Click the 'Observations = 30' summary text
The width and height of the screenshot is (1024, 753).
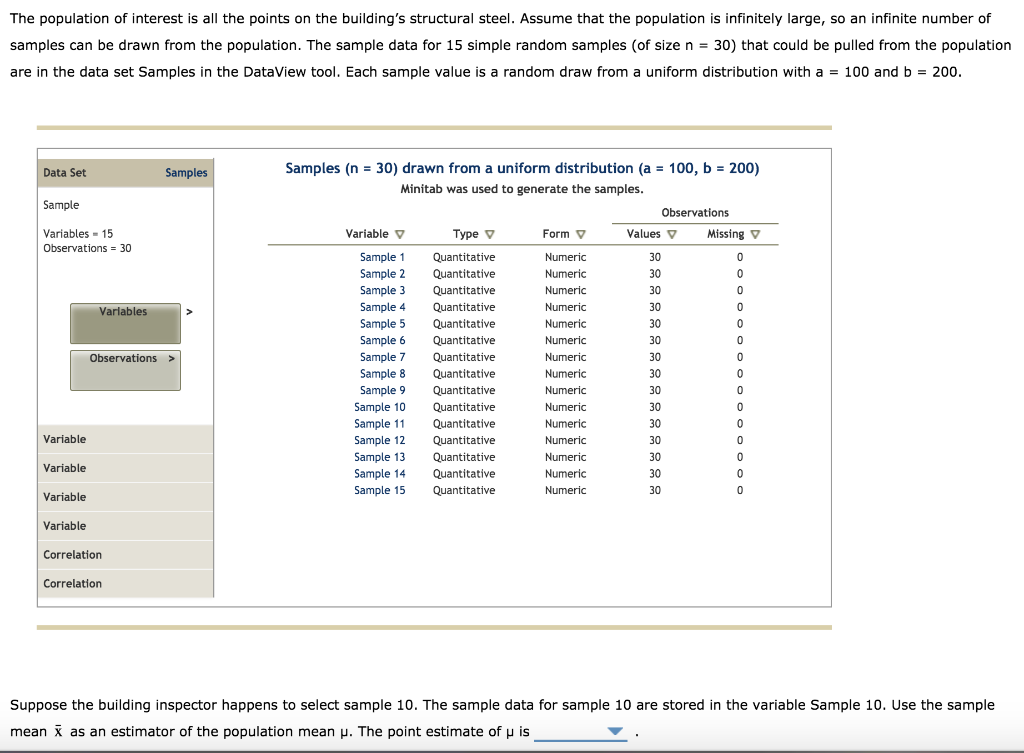[87, 248]
